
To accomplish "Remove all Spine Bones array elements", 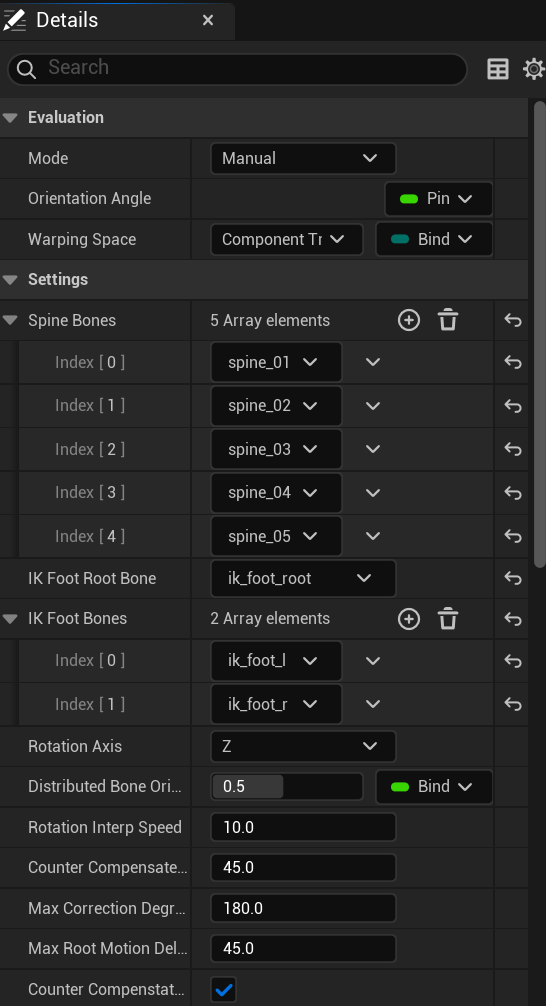I will tap(448, 320).
